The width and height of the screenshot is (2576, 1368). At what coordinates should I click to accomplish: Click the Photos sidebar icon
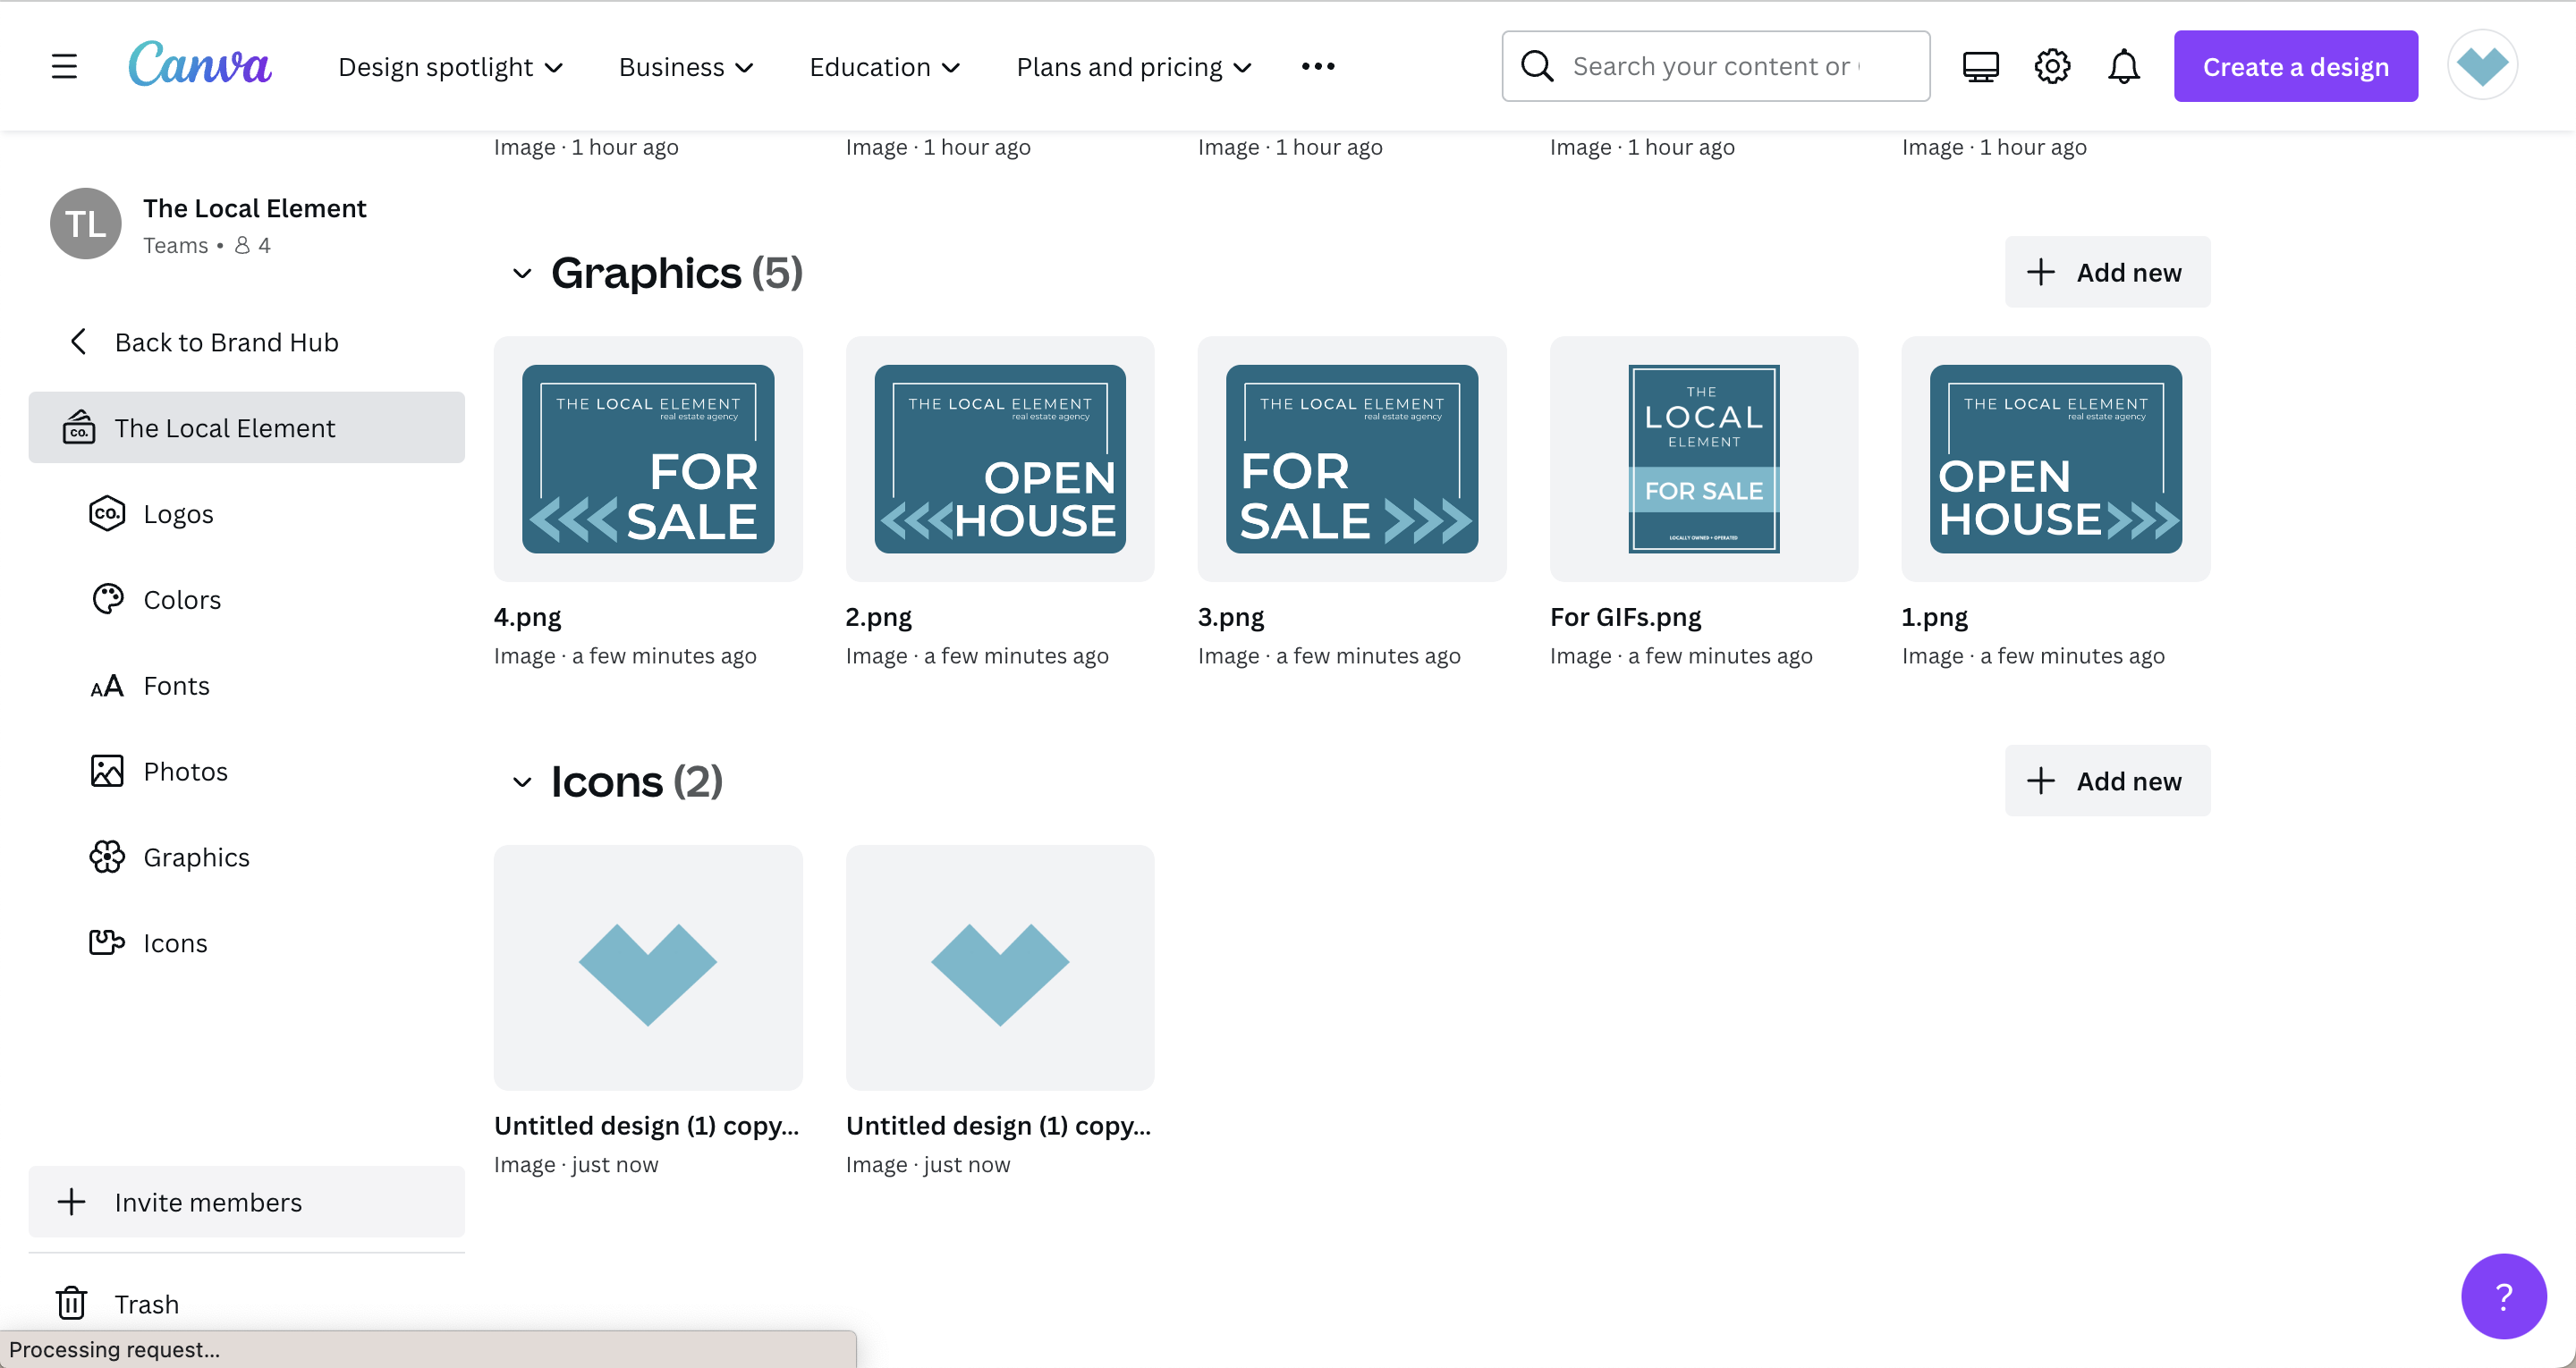[107, 771]
